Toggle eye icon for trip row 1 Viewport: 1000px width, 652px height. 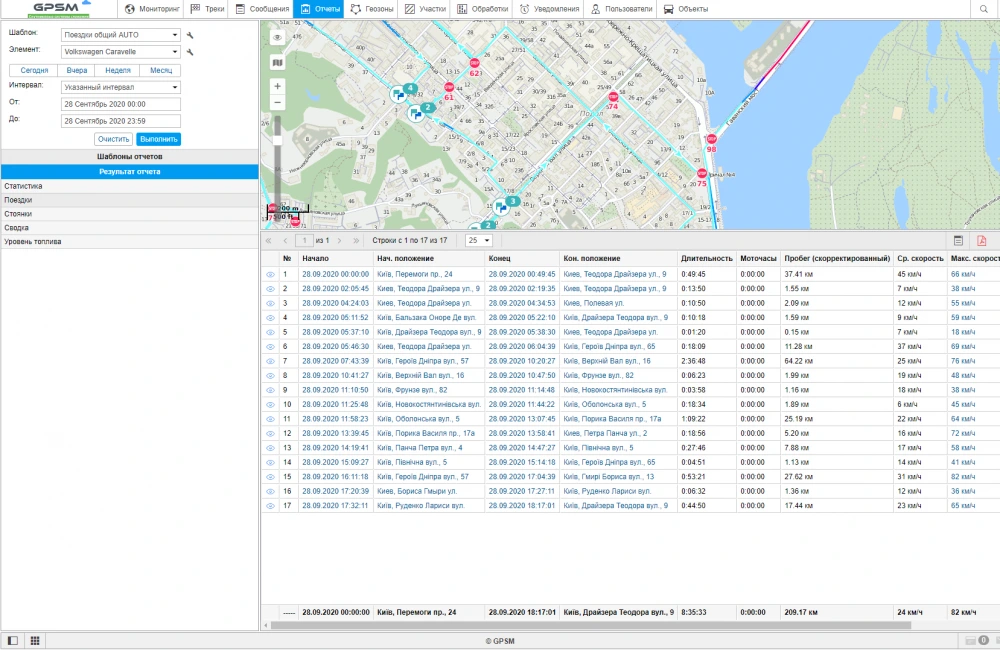click(270, 274)
